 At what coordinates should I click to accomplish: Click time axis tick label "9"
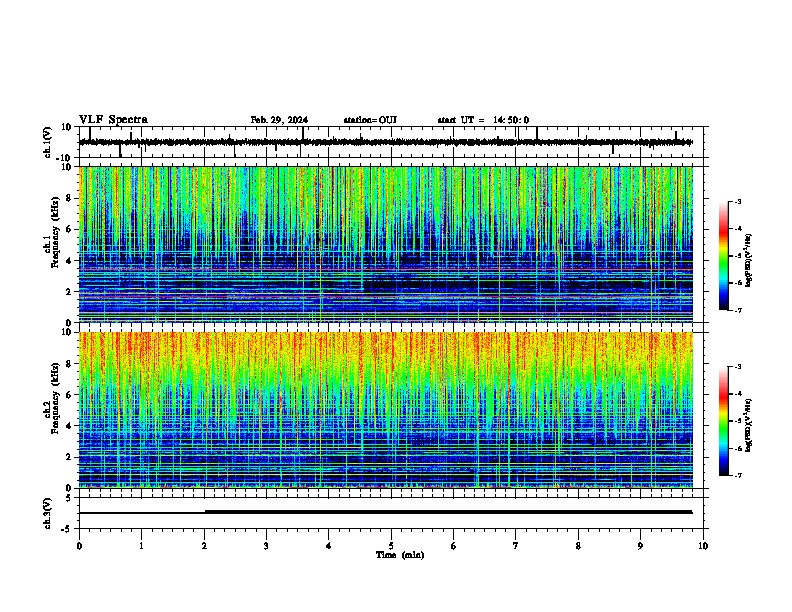point(640,546)
